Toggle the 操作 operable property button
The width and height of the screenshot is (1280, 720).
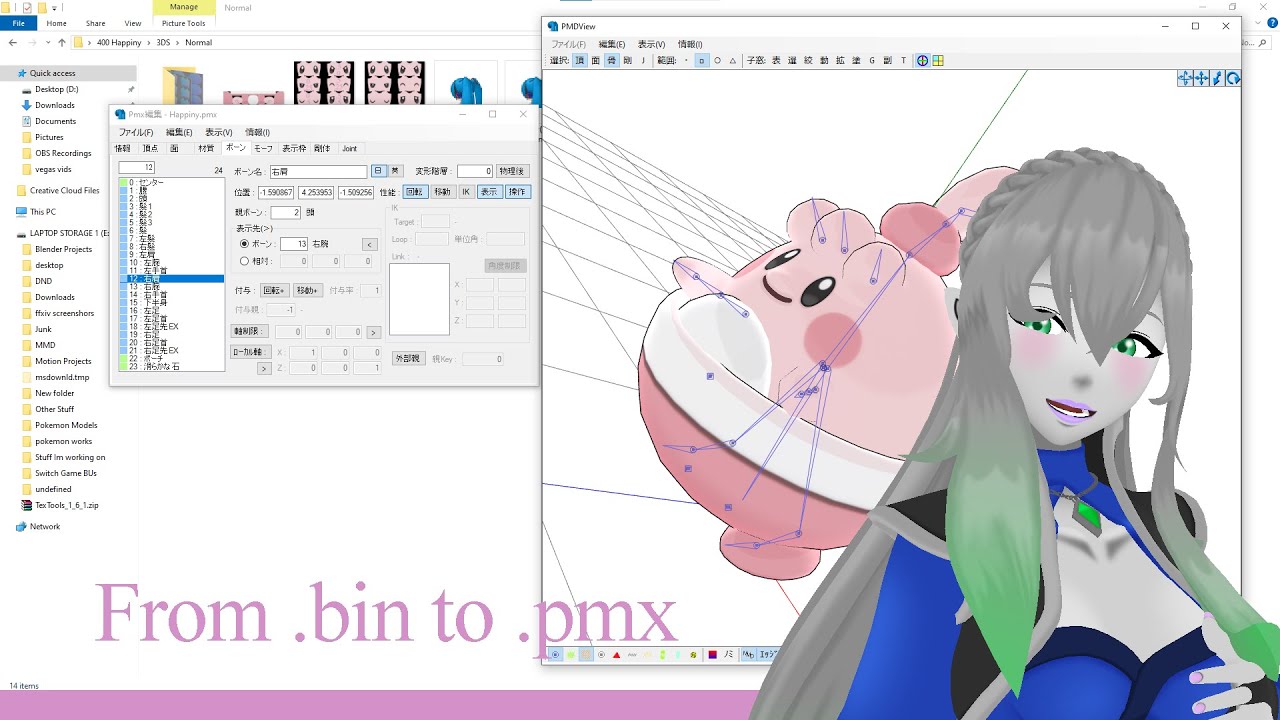(x=517, y=191)
